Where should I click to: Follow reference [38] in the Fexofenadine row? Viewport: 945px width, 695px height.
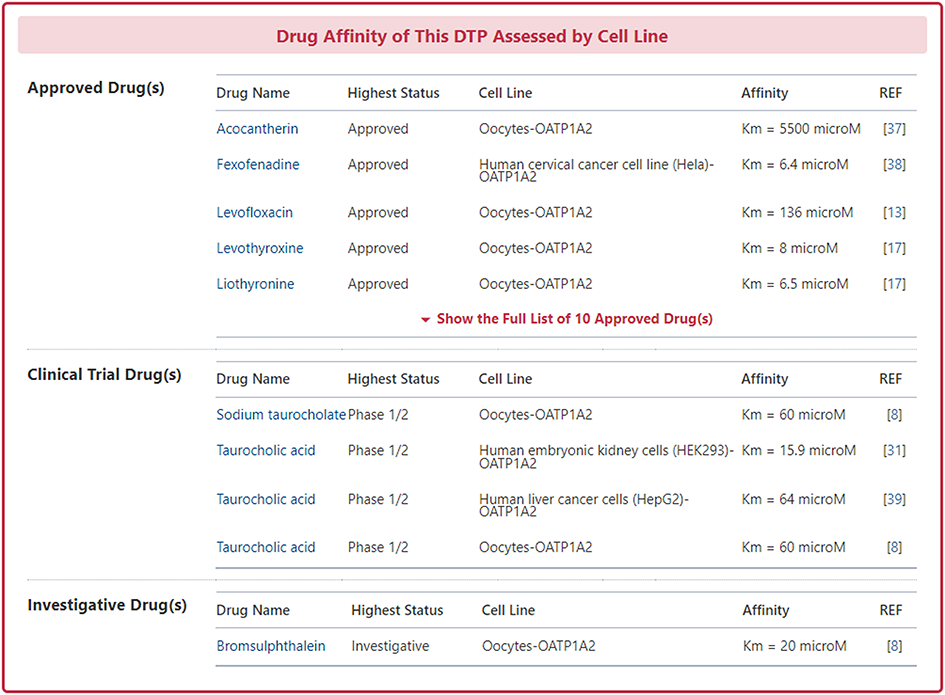894,165
